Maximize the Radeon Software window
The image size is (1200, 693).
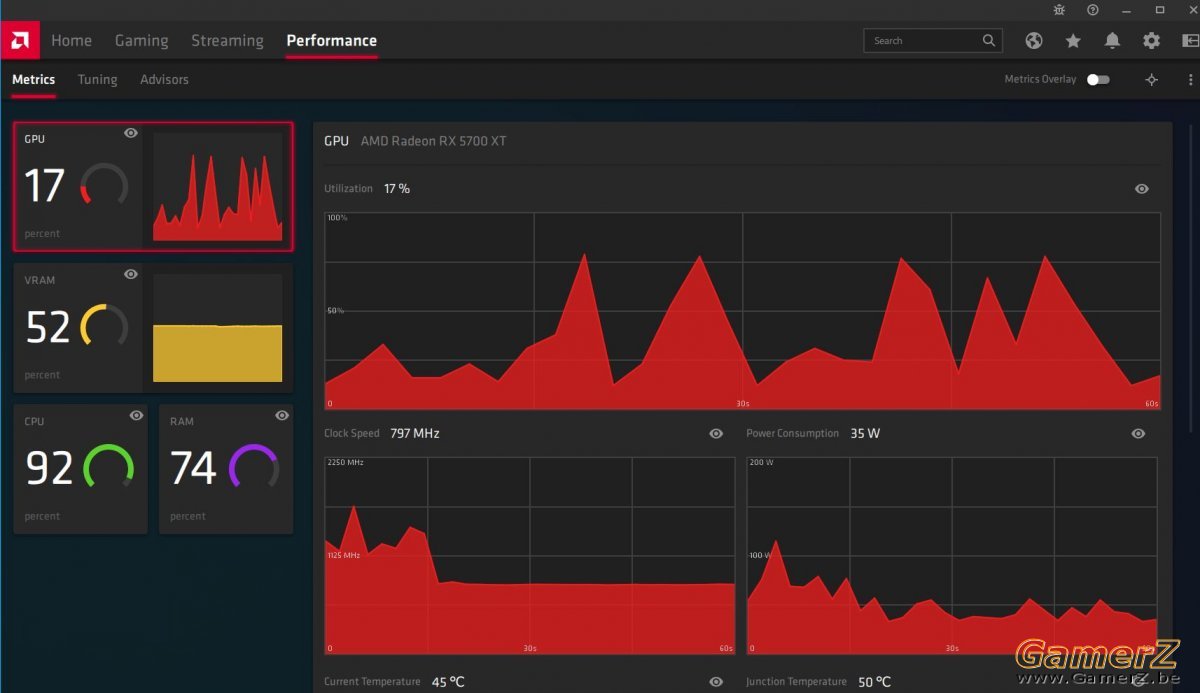(1160, 9)
